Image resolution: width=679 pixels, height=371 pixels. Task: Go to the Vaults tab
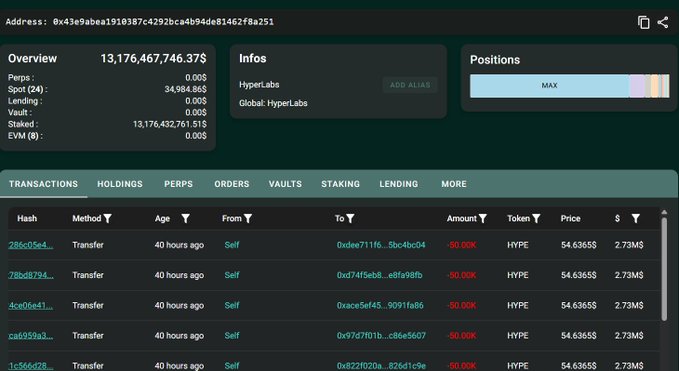(x=285, y=184)
